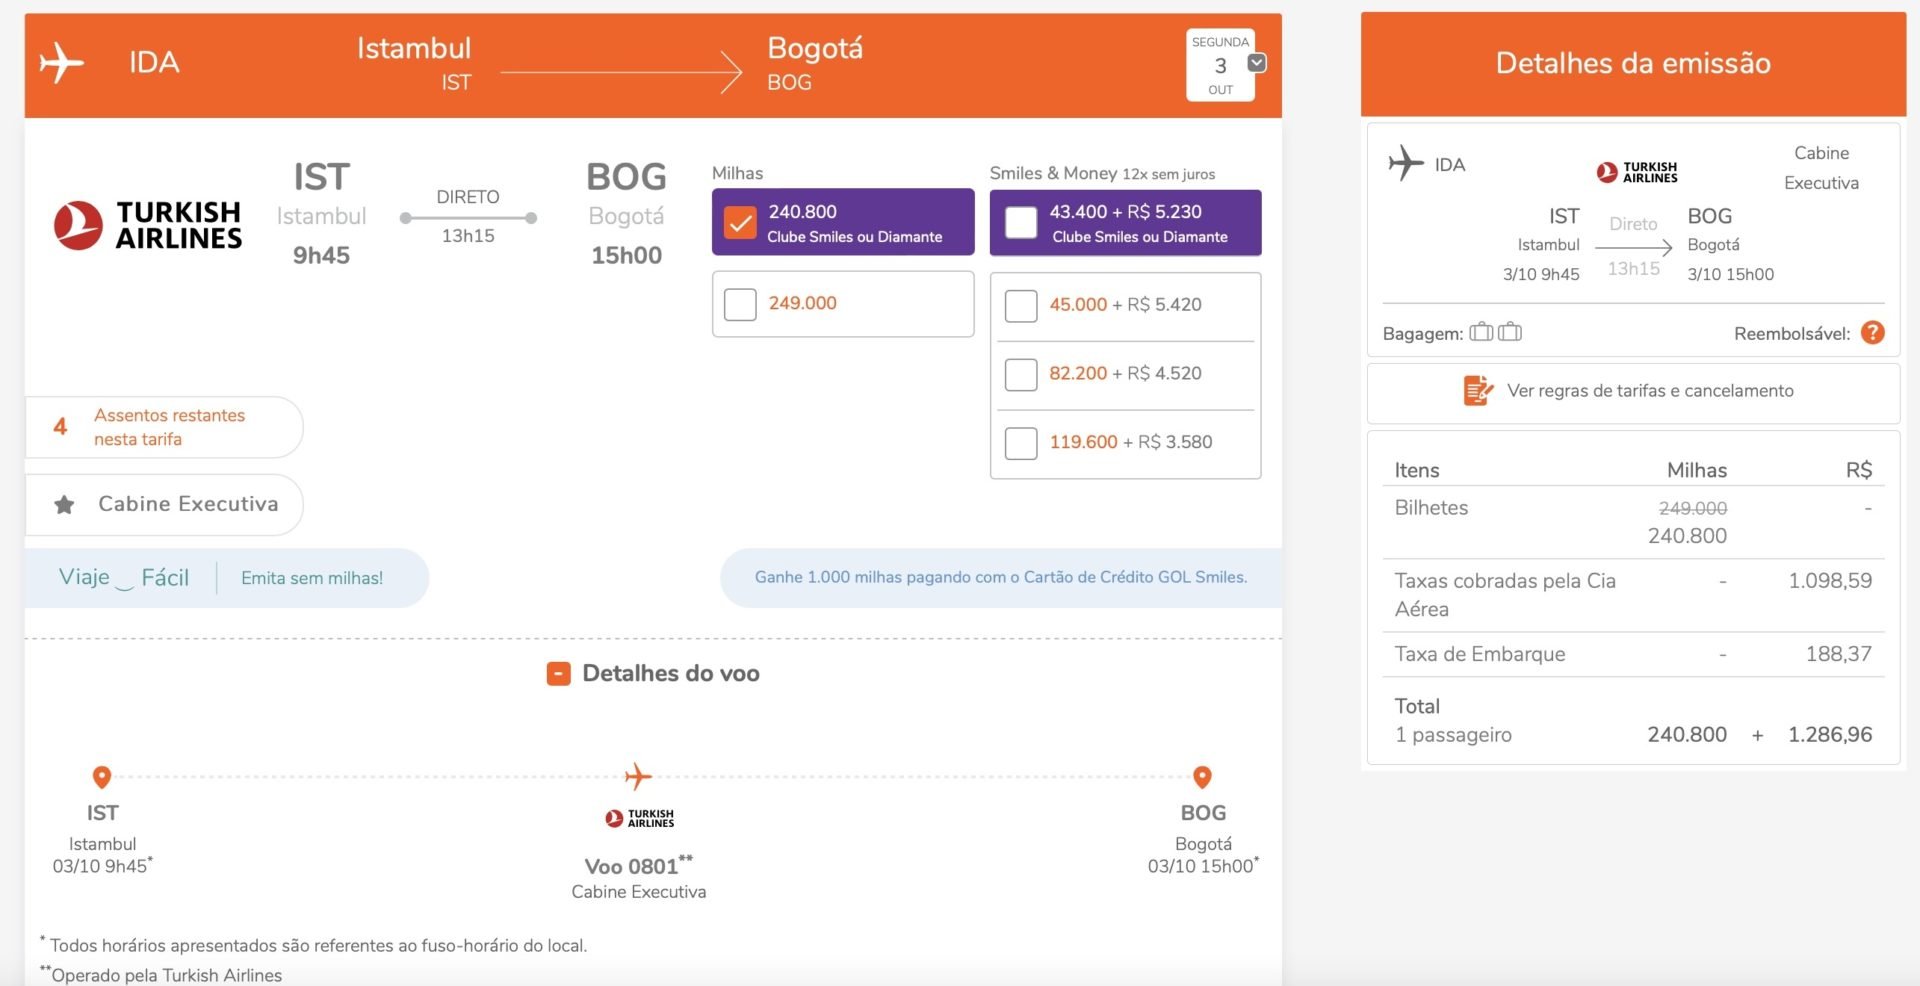Viewport: 1920px width, 986px height.
Task: Click Turkish Airlines logo in emission details
Action: [1637, 173]
